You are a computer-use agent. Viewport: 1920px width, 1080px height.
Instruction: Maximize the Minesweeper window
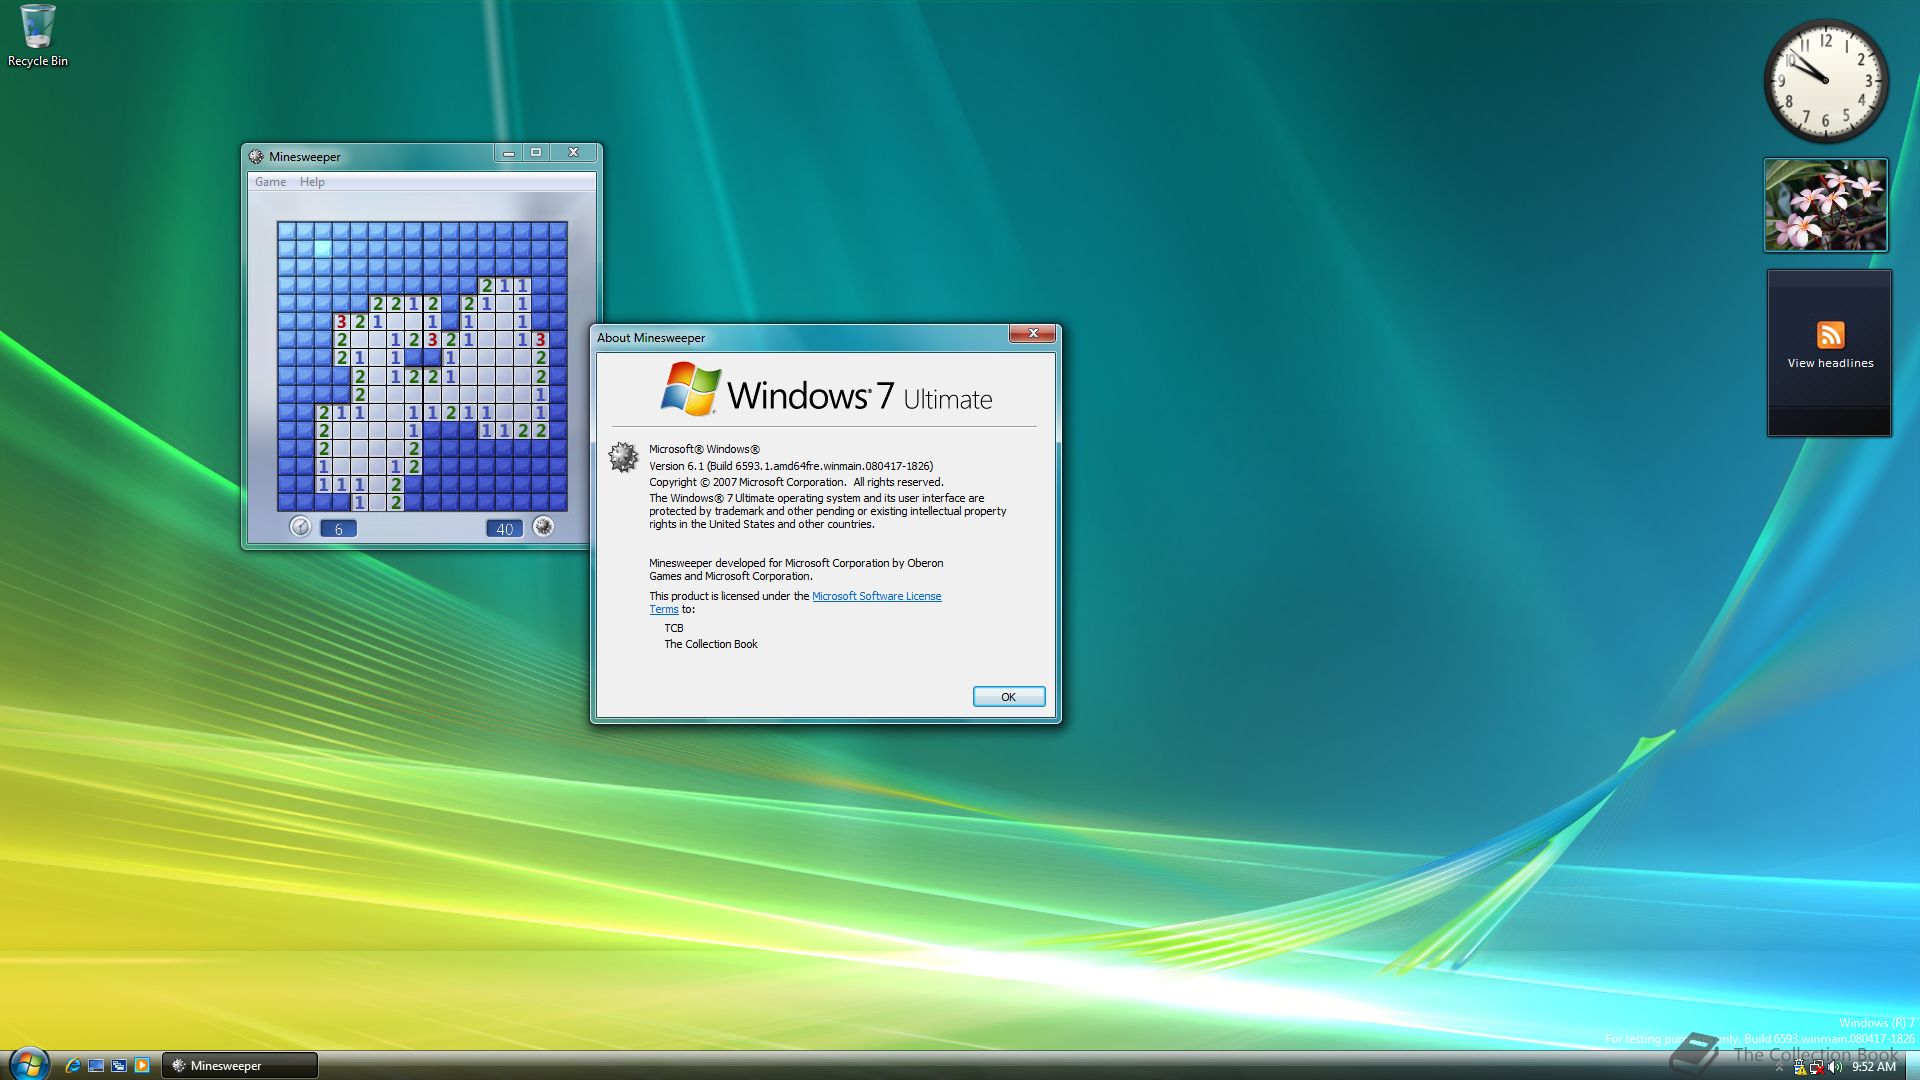[536, 153]
